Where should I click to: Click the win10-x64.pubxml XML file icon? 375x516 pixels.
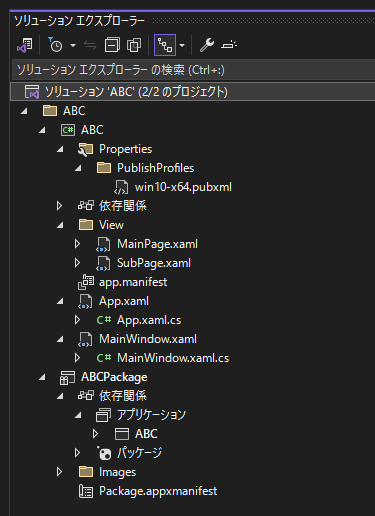tap(121, 187)
